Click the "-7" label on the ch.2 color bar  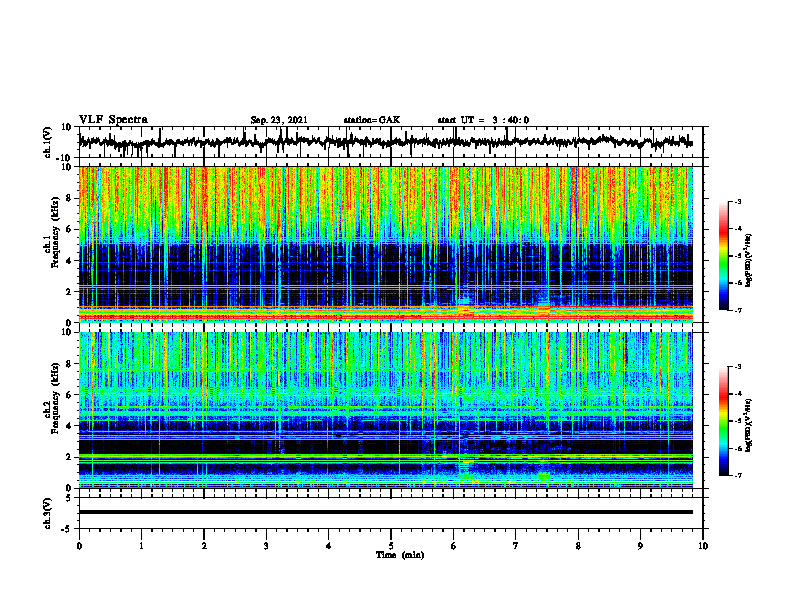737,475
